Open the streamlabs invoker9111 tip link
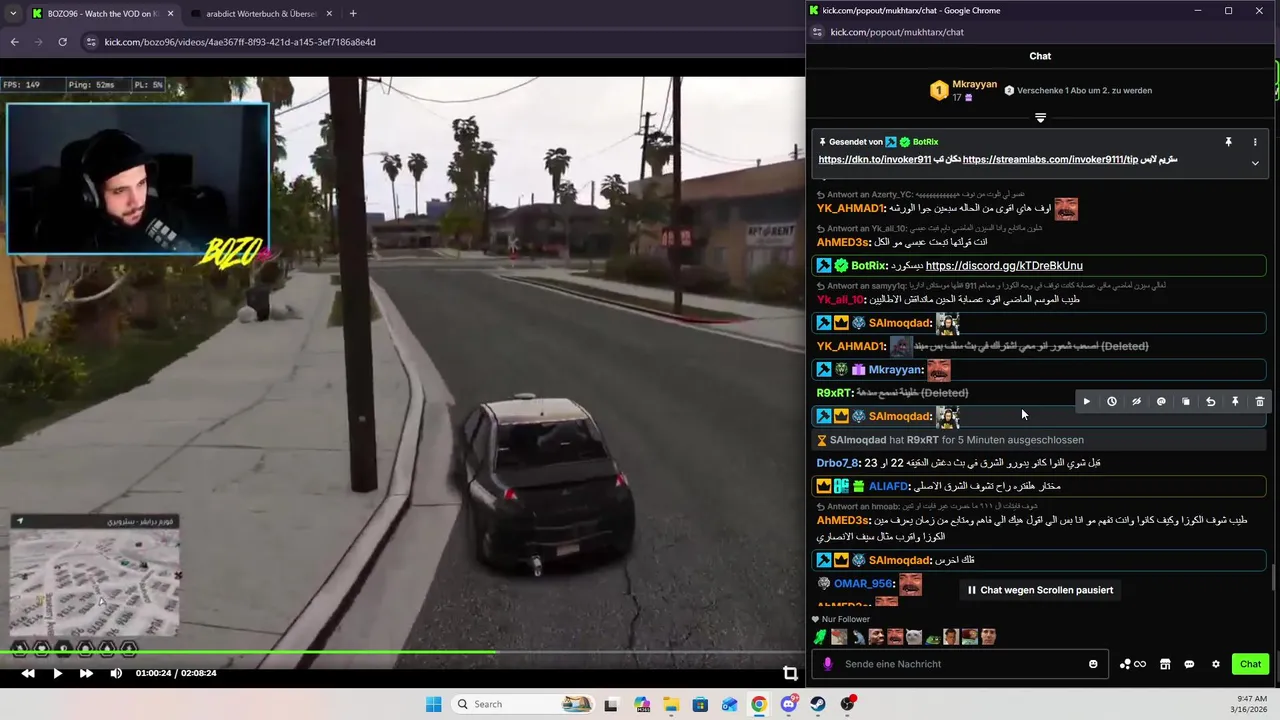 click(1050, 159)
